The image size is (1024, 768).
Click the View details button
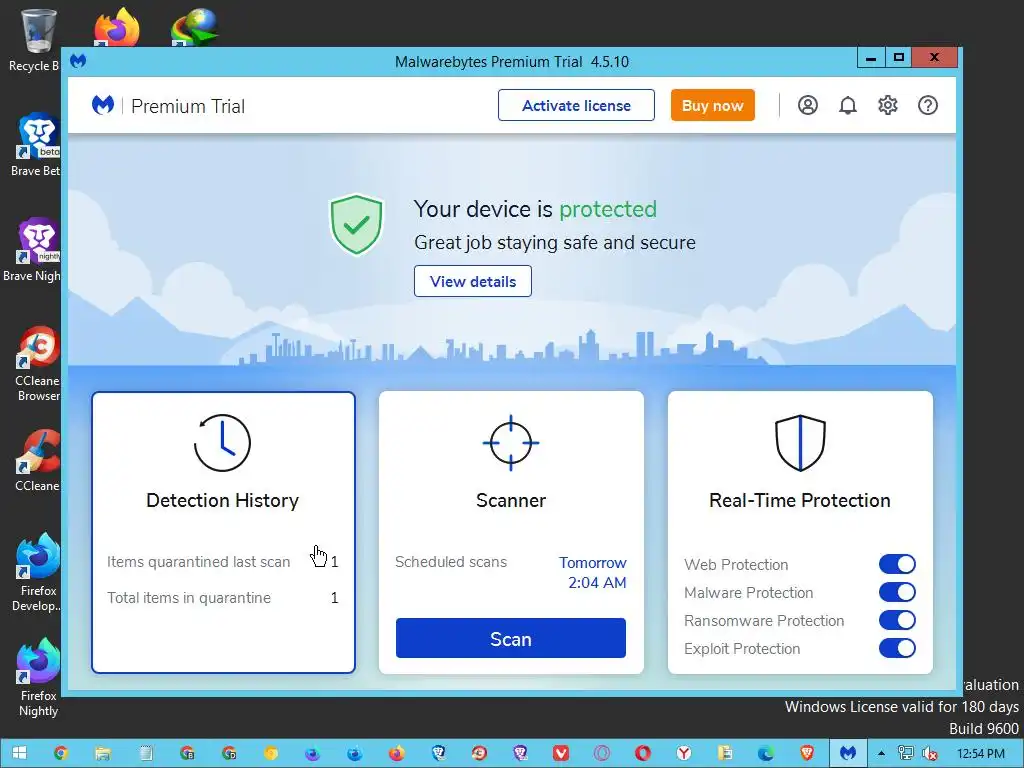(473, 281)
